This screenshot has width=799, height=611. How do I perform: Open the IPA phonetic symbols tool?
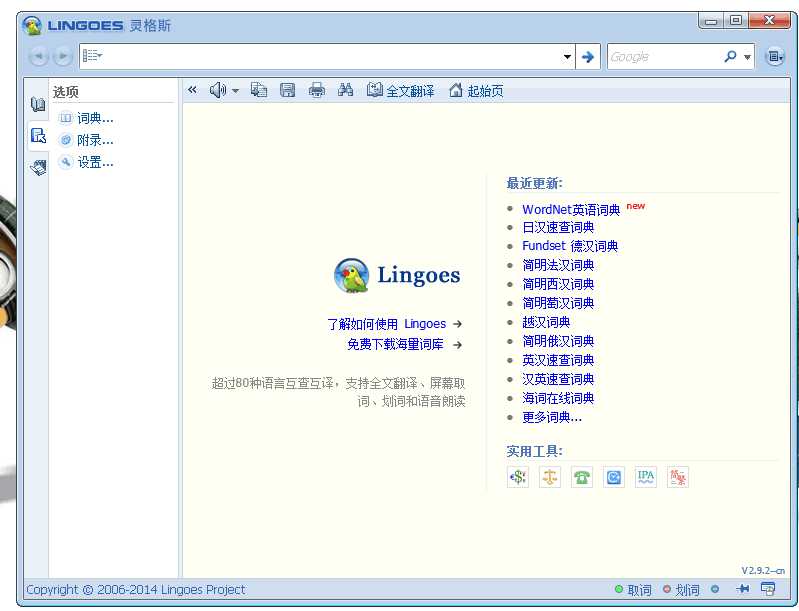click(646, 477)
